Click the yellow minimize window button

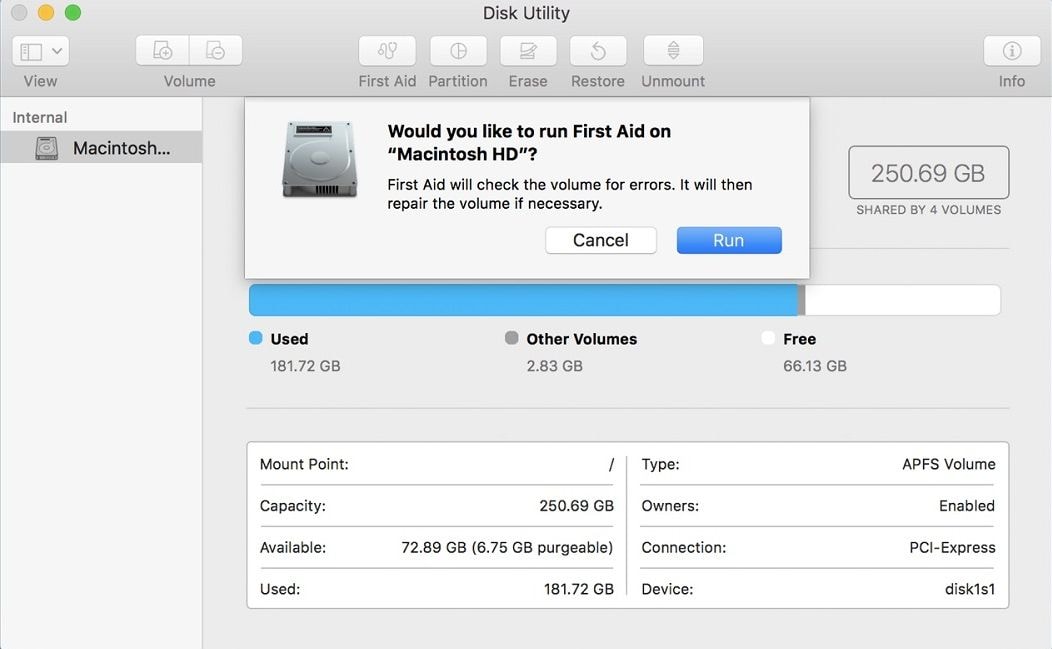(46, 13)
